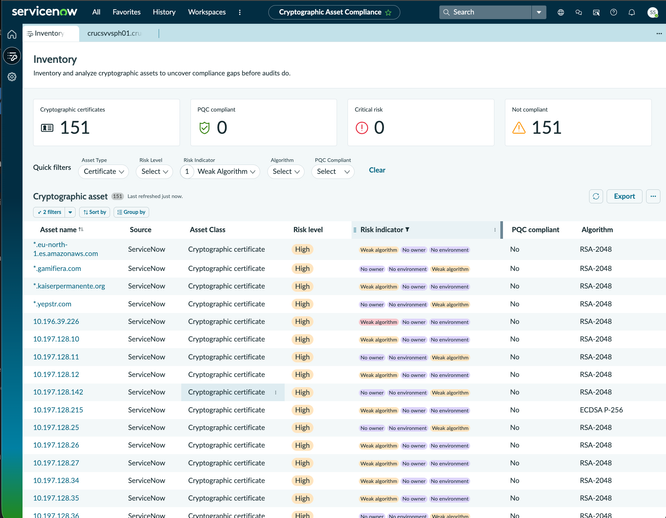Open the Algorithm Select dropdown
The width and height of the screenshot is (666, 518).
point(286,172)
